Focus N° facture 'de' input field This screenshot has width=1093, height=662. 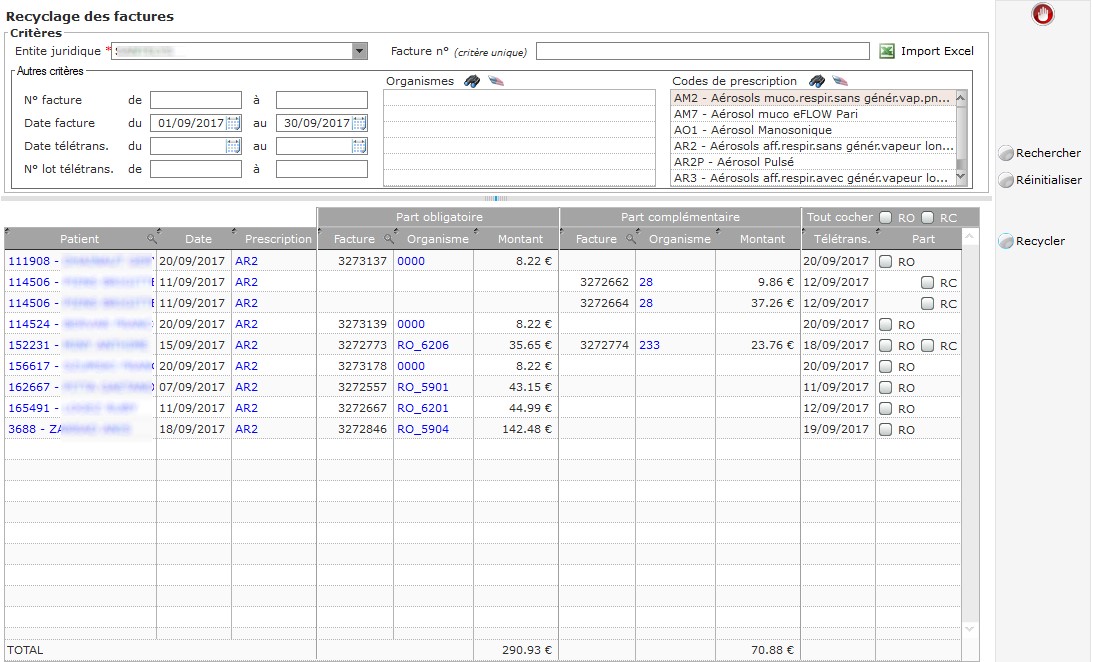tap(196, 100)
